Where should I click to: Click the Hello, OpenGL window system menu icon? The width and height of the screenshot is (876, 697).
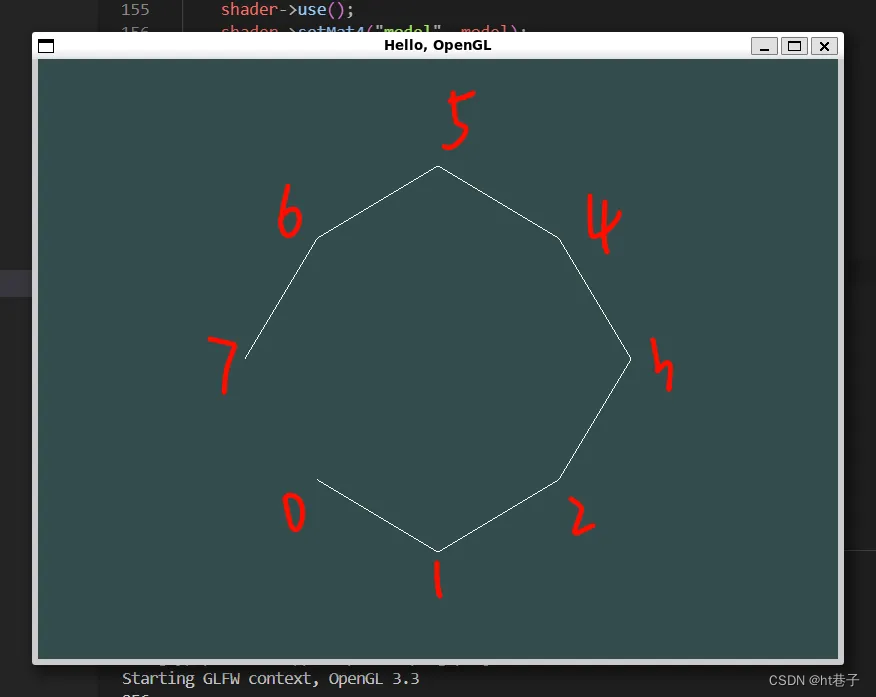(x=46, y=46)
